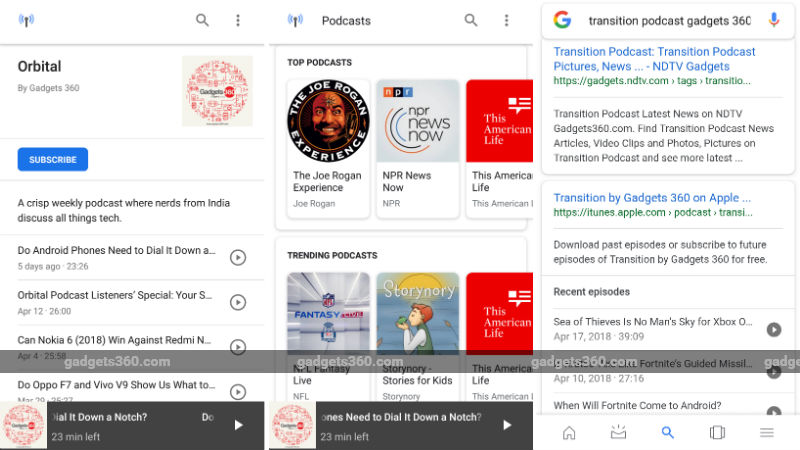Tap mini player artwork in Podcasts screen
This screenshot has height=450, width=800.
292,426
